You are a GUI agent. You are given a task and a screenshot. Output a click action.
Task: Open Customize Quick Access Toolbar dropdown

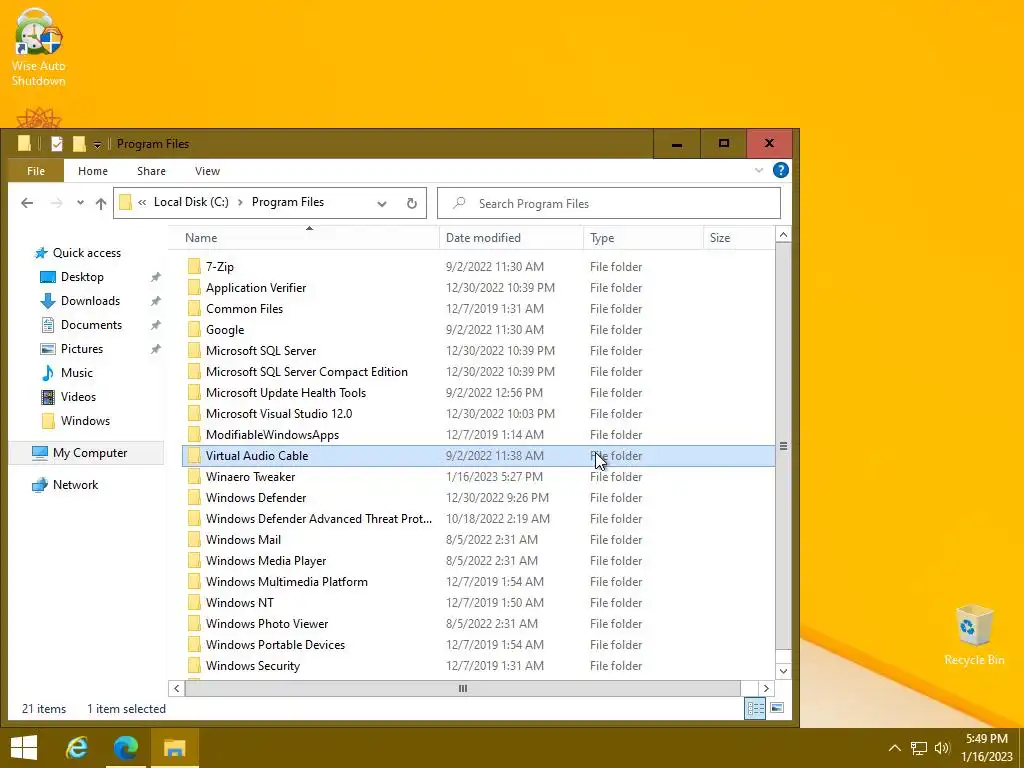click(x=97, y=144)
